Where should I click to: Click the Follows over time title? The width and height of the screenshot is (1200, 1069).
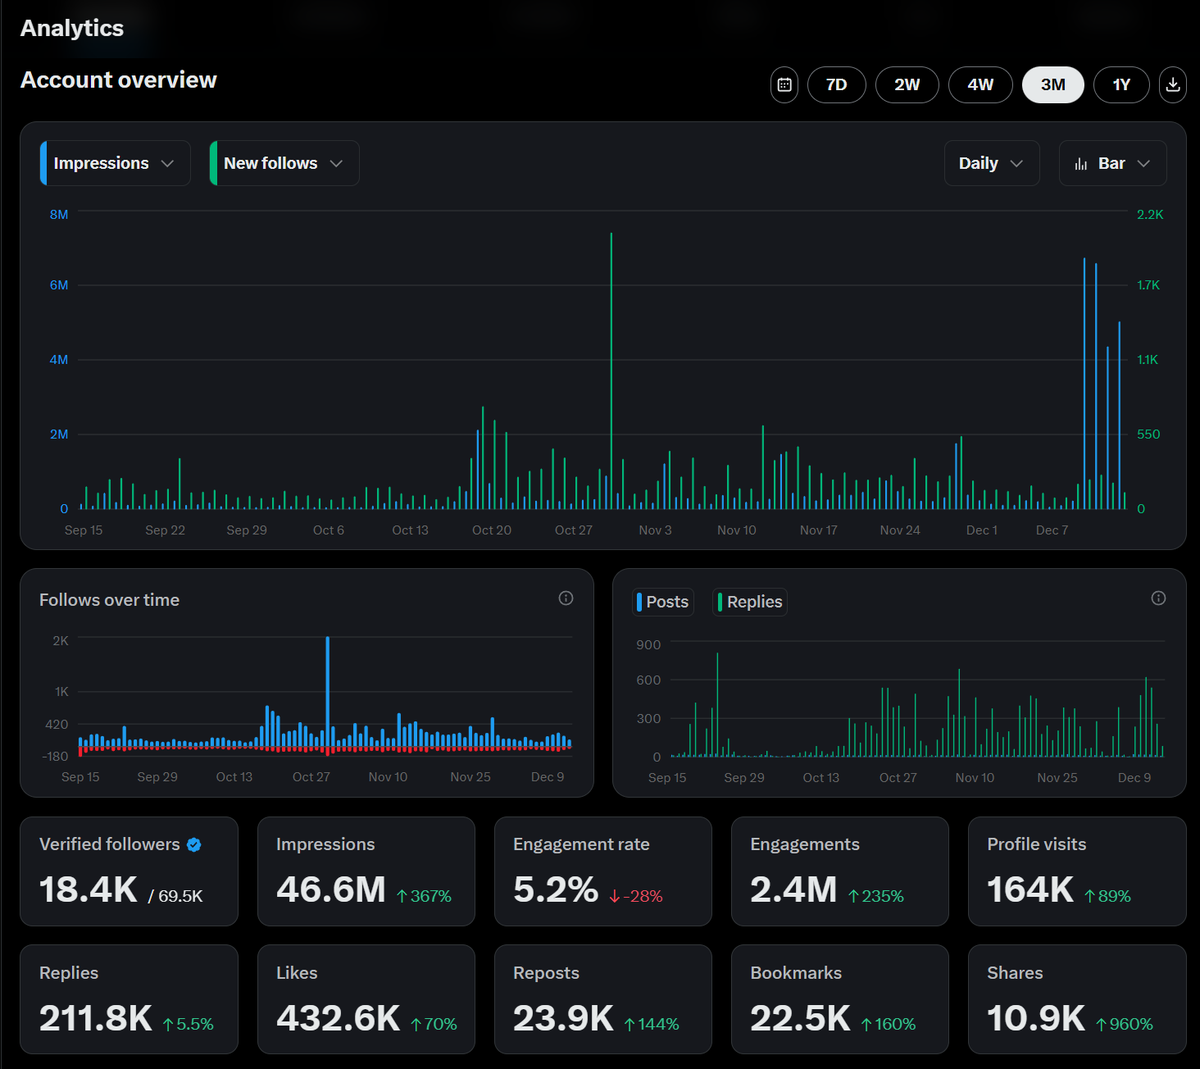pyautogui.click(x=109, y=600)
